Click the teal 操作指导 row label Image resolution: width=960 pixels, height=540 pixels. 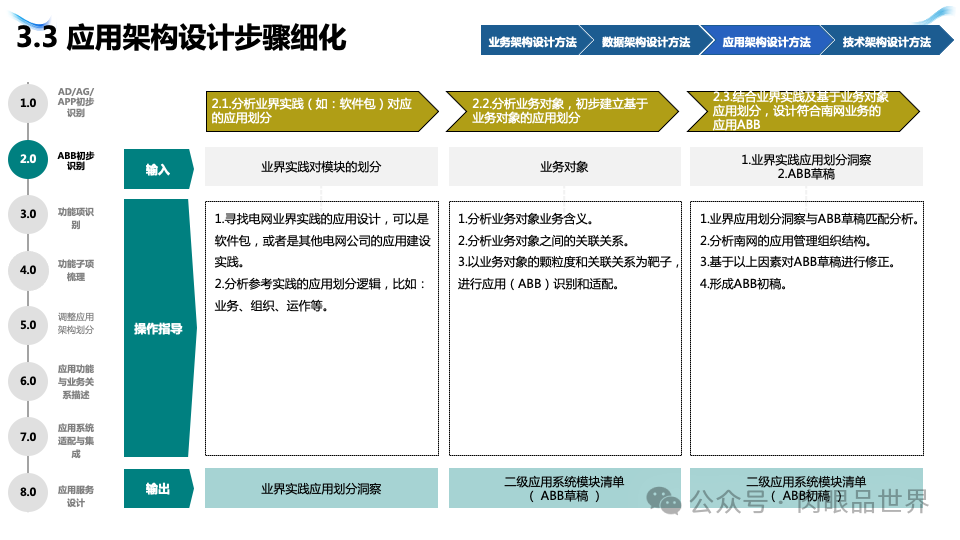coord(159,328)
